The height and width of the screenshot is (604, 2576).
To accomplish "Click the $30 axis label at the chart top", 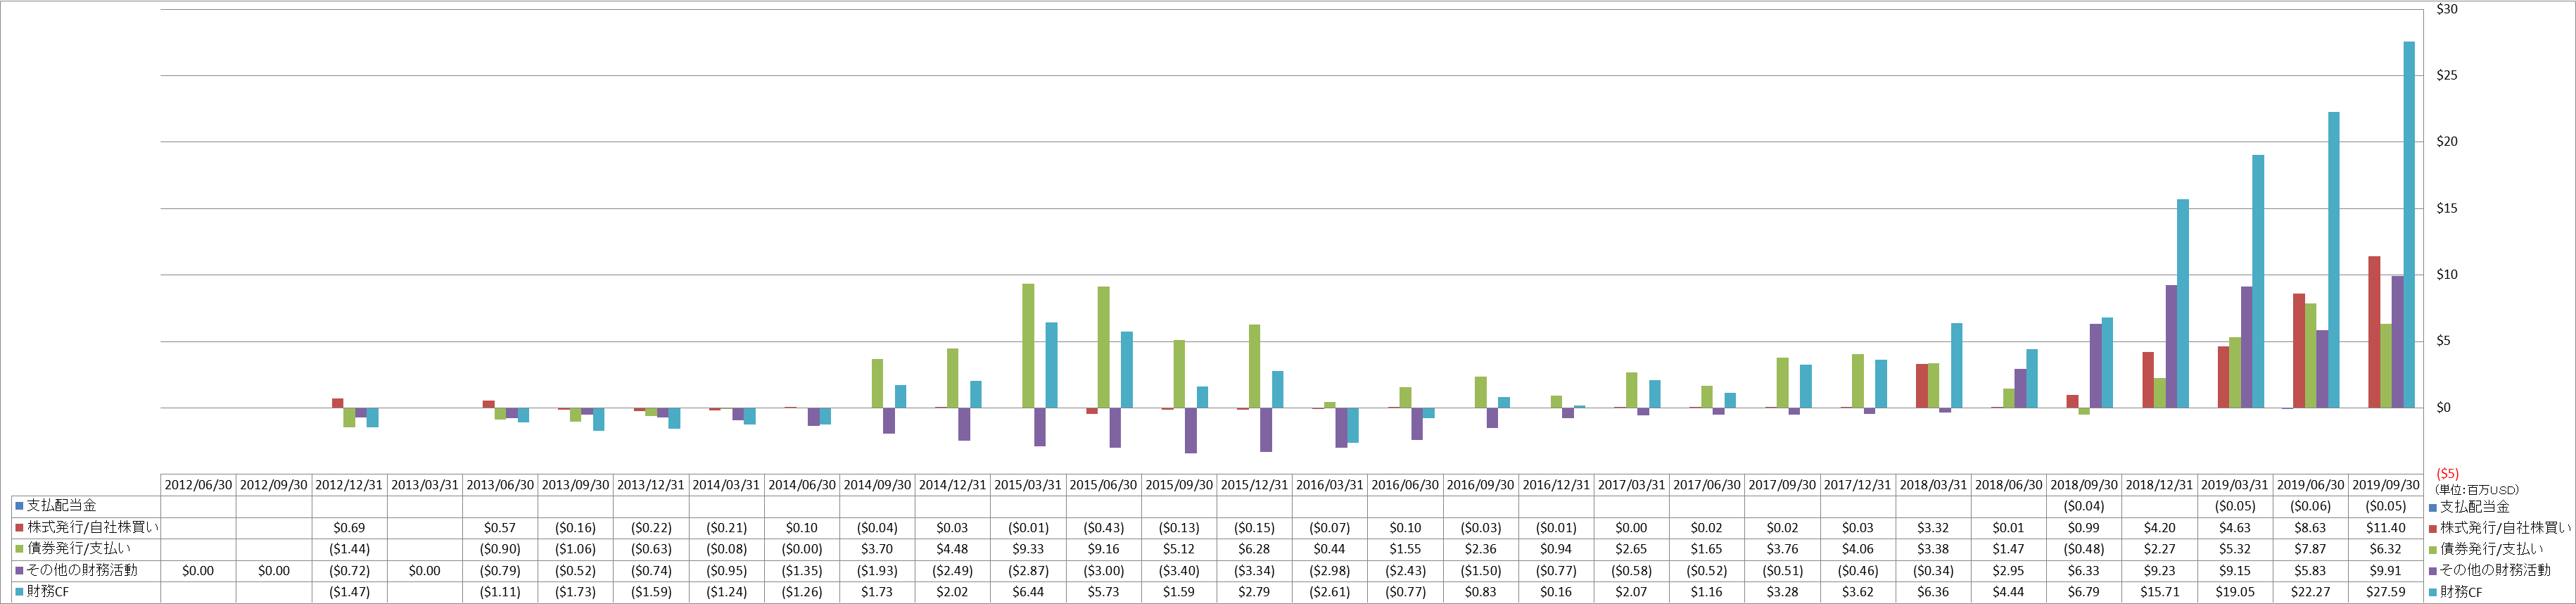I will 2446,9.
